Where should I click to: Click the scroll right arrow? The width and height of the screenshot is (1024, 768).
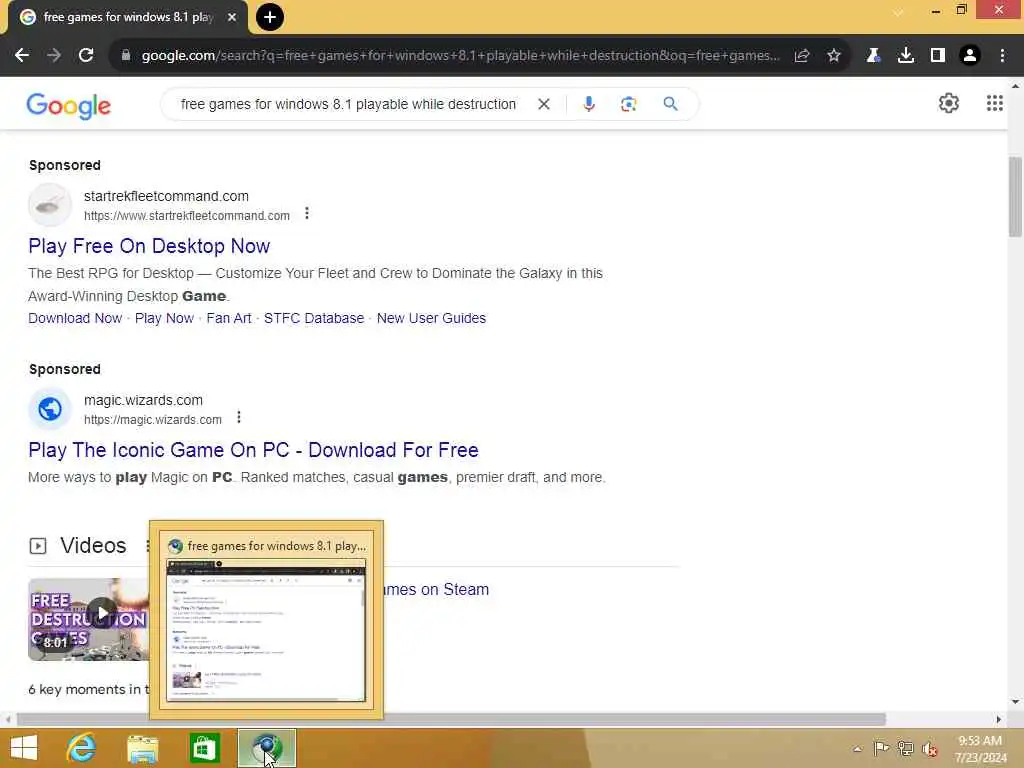(x=999, y=720)
